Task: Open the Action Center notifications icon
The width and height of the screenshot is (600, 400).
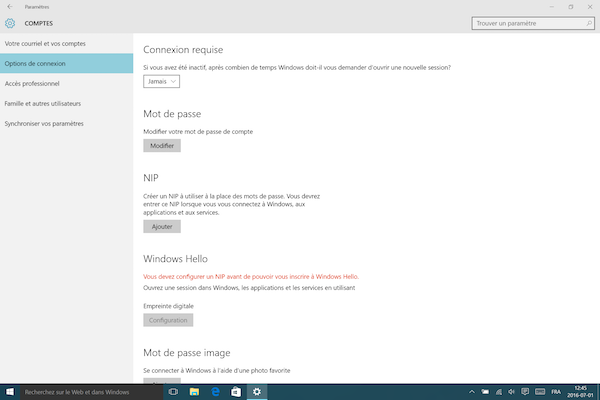Action: [x=525, y=392]
